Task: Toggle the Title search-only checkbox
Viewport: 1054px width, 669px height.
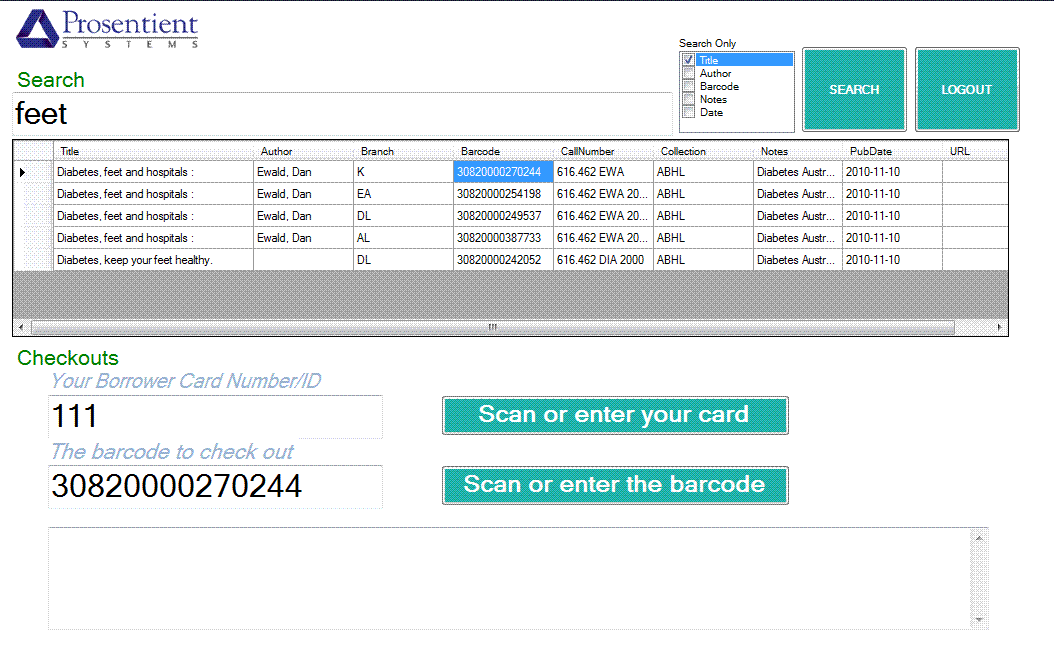Action: 688,60
